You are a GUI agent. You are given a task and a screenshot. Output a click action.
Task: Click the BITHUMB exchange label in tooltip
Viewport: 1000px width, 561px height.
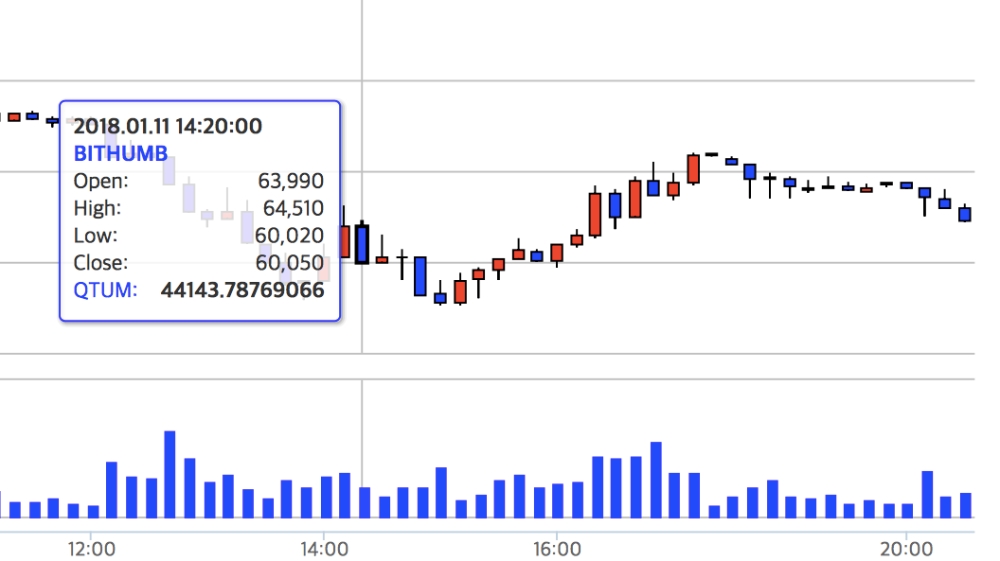tap(120, 154)
